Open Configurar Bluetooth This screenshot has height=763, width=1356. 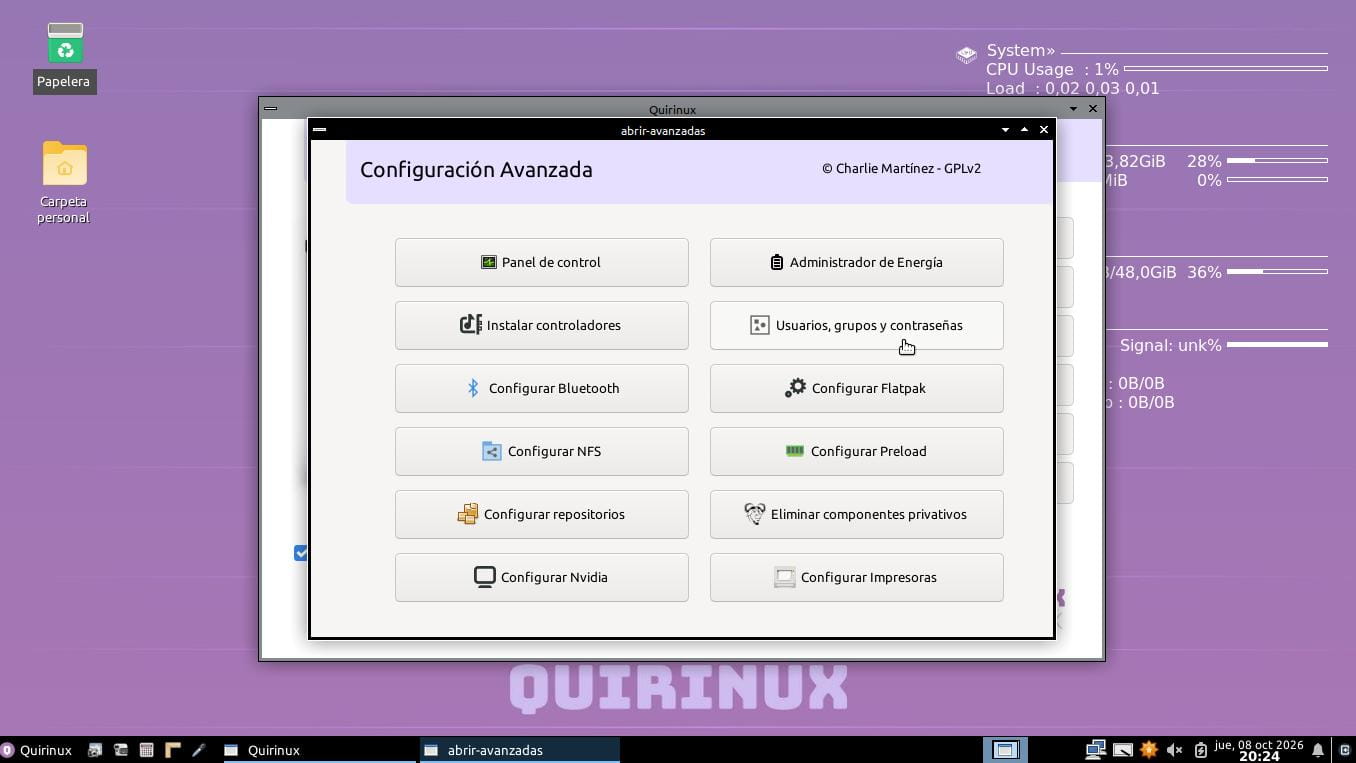[541, 388]
